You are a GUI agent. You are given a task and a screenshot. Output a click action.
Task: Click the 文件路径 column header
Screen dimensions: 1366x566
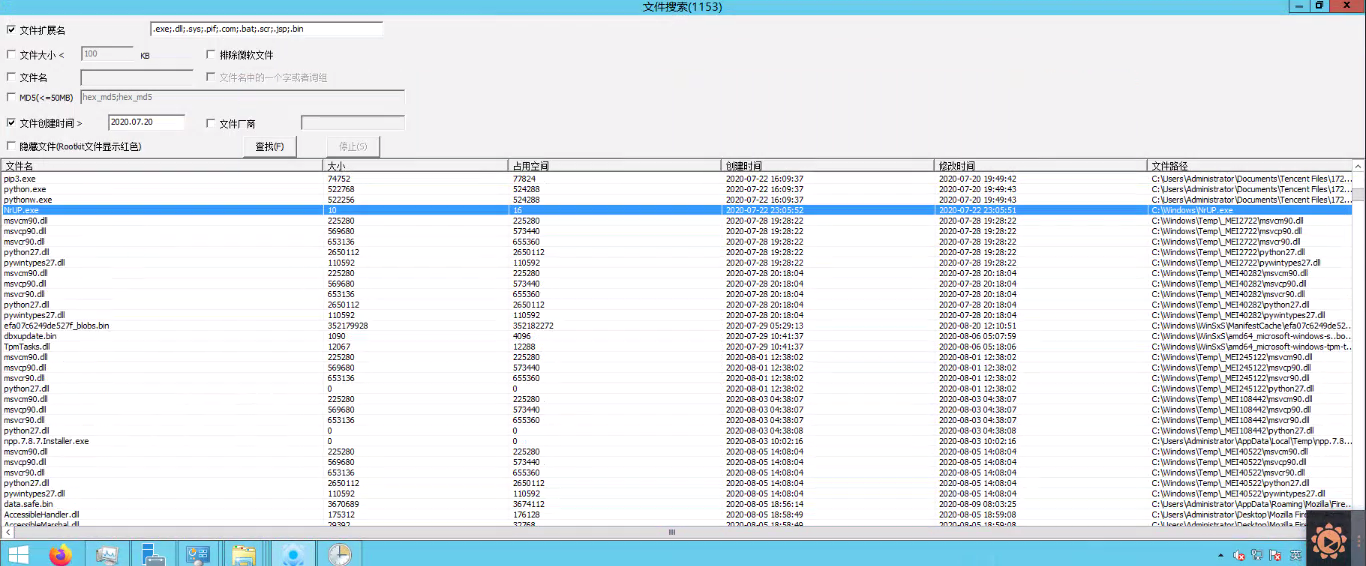[1250, 165]
